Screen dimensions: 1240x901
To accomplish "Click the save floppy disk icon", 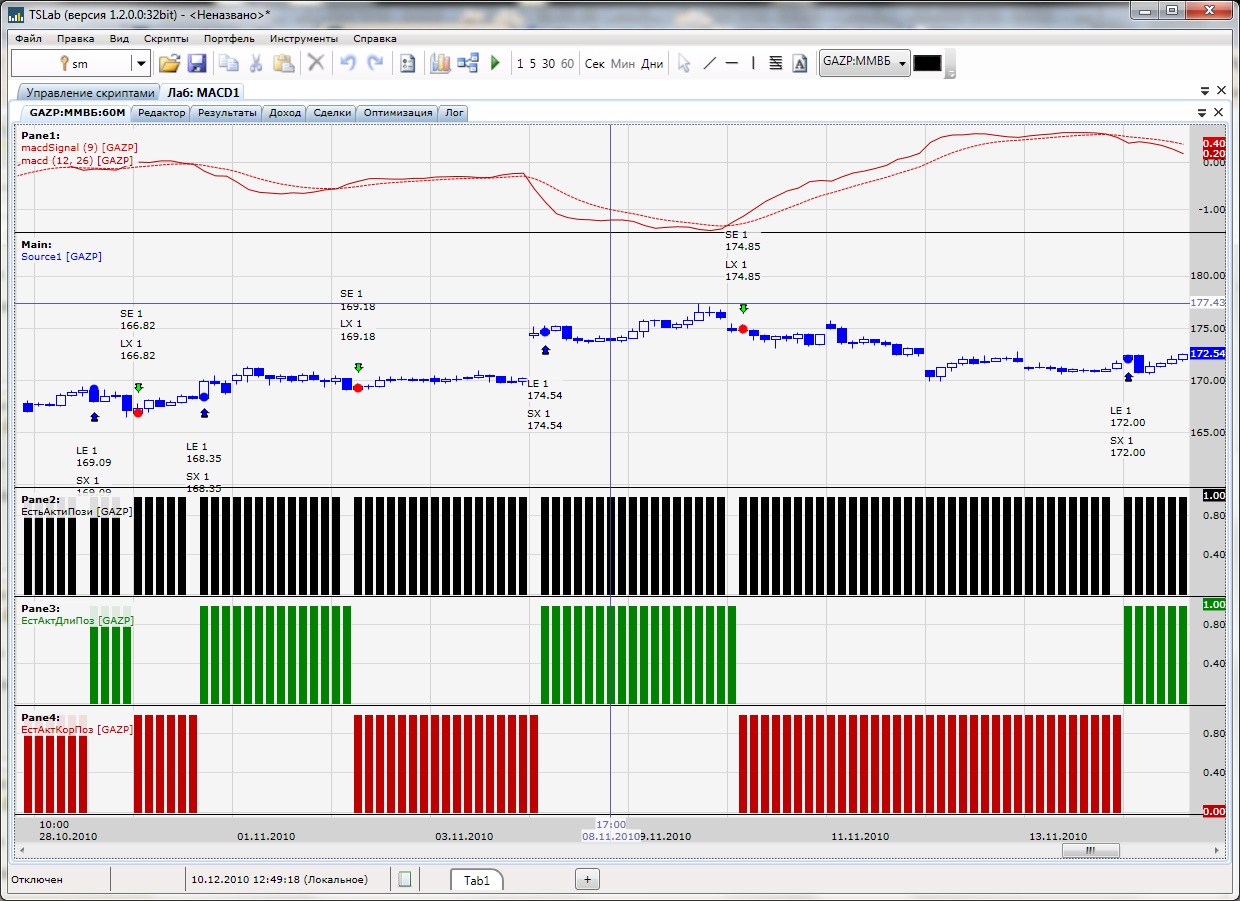I will click(x=196, y=63).
